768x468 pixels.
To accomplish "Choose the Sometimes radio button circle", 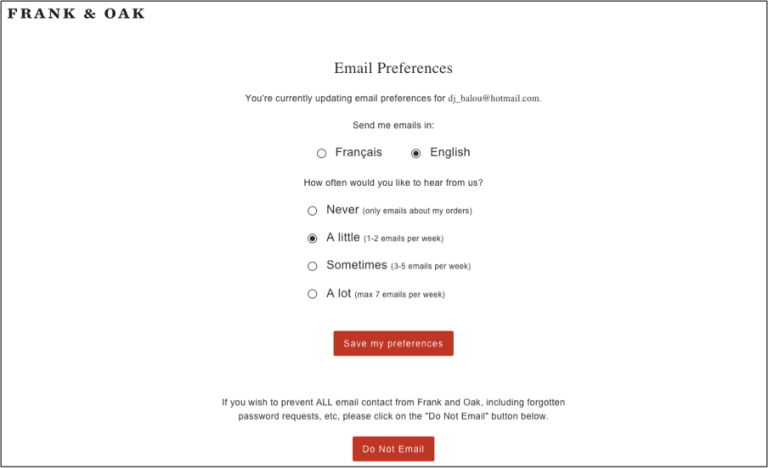I will click(312, 266).
